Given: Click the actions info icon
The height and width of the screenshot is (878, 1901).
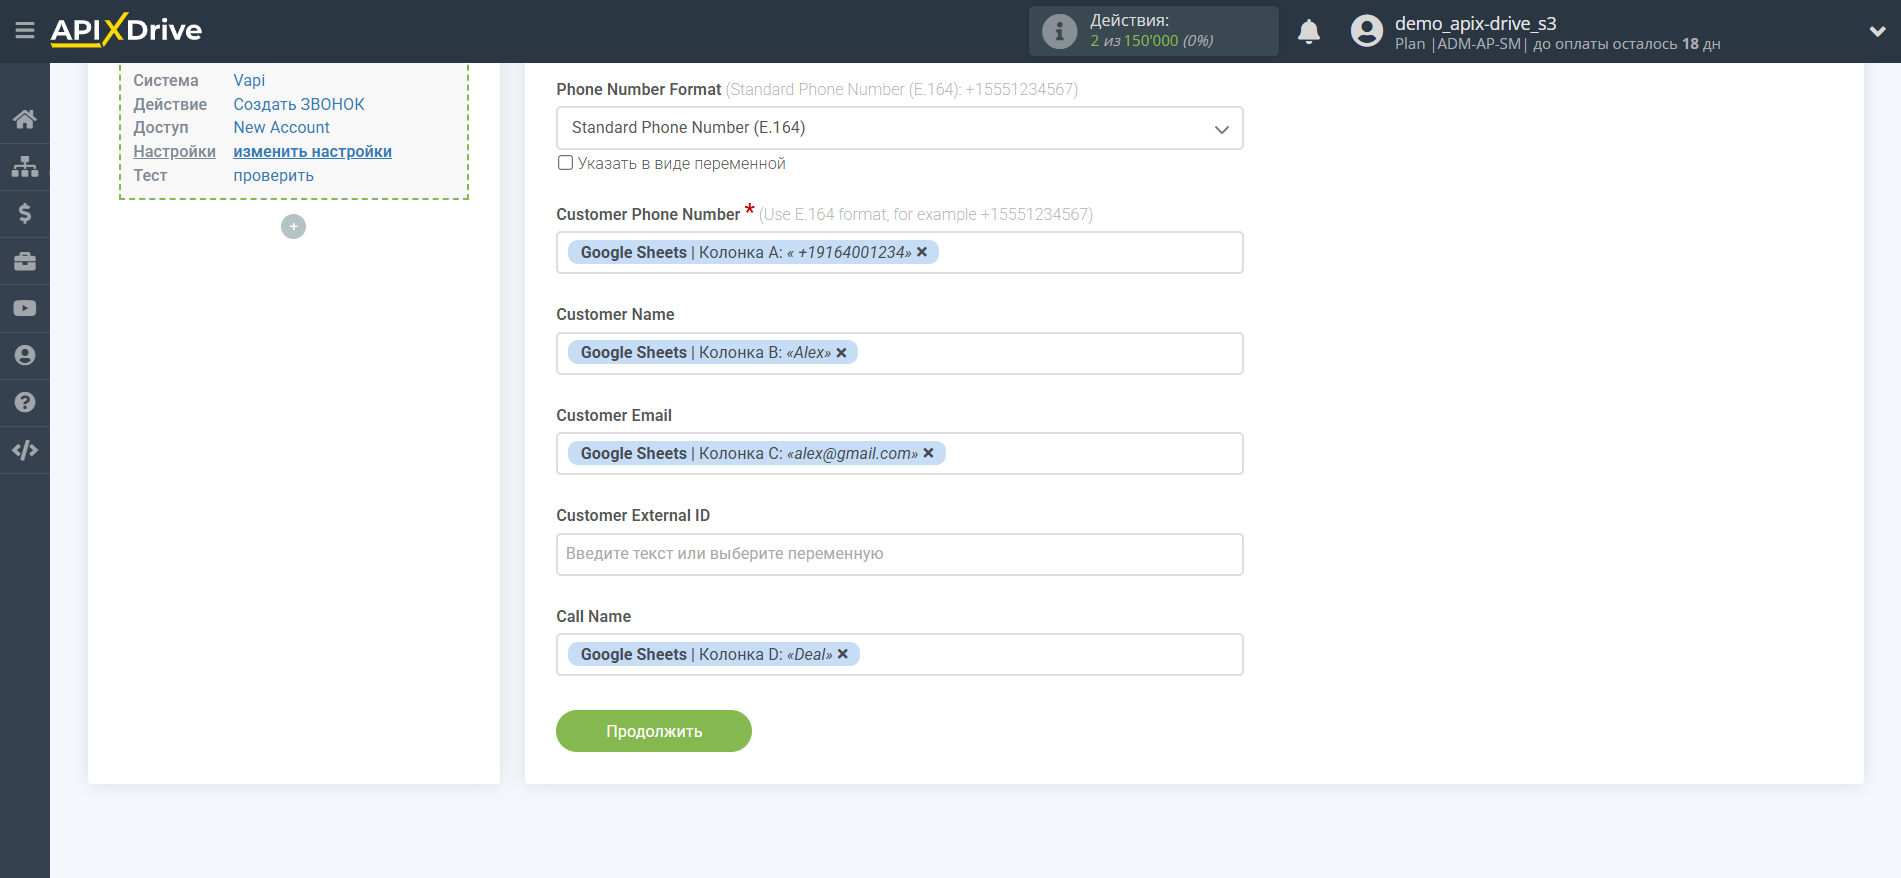Looking at the screenshot, I should pyautogui.click(x=1059, y=31).
